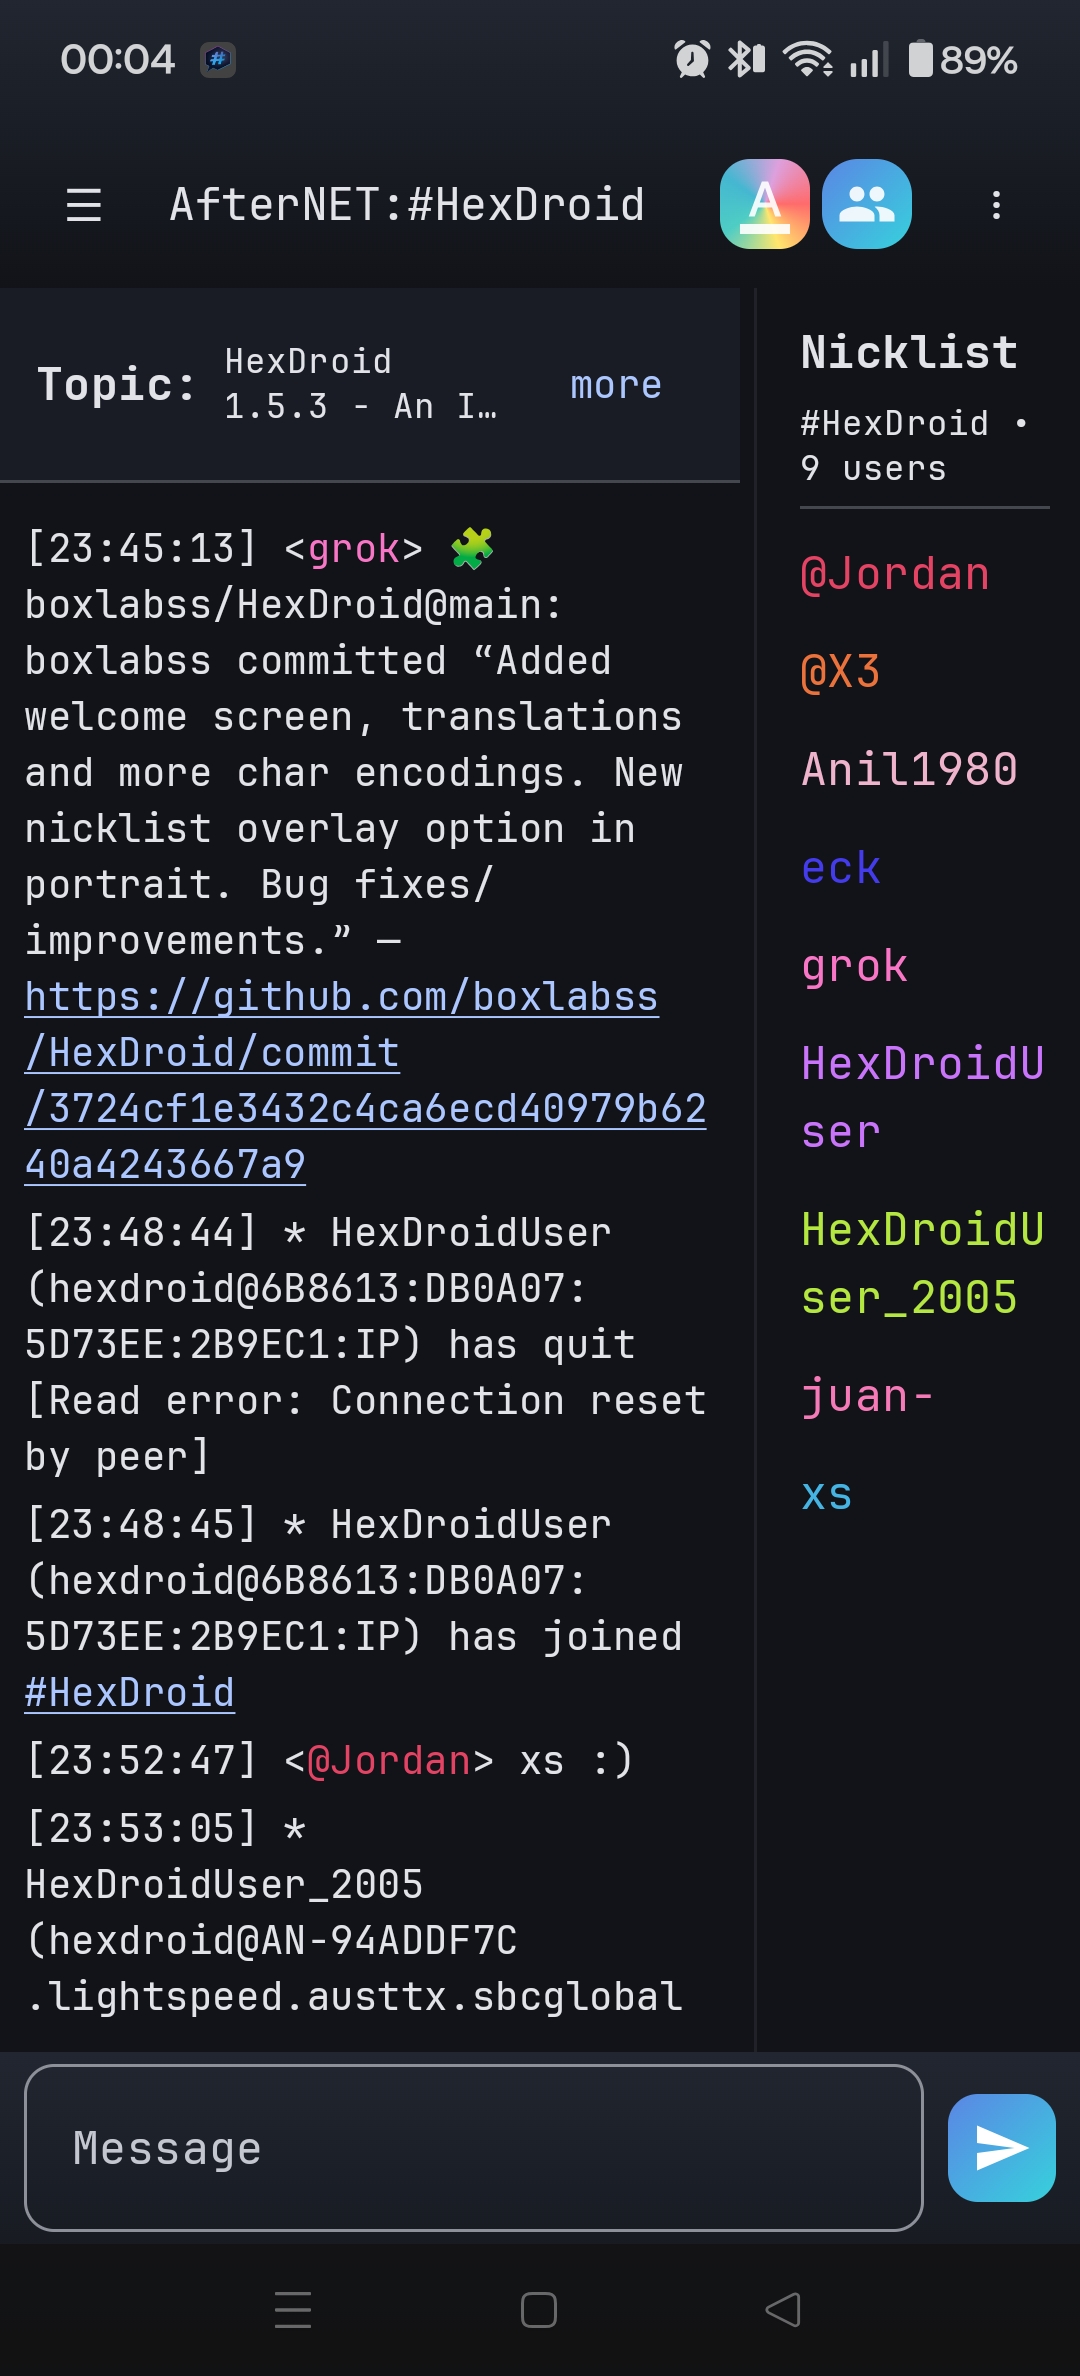Click the #HexDroid channel link in chat
The width and height of the screenshot is (1080, 2376).
(128, 1692)
